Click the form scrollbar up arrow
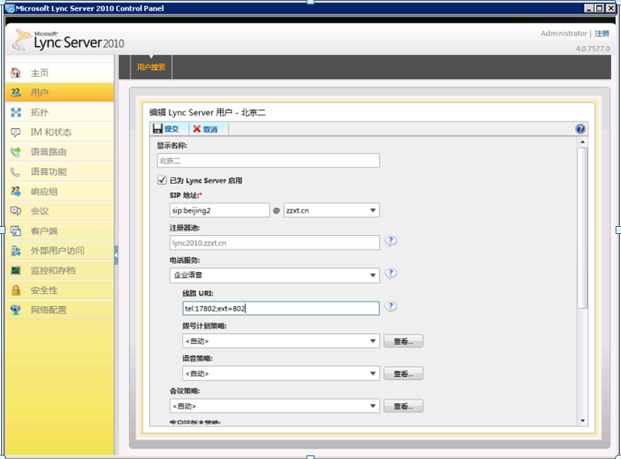 [582, 142]
